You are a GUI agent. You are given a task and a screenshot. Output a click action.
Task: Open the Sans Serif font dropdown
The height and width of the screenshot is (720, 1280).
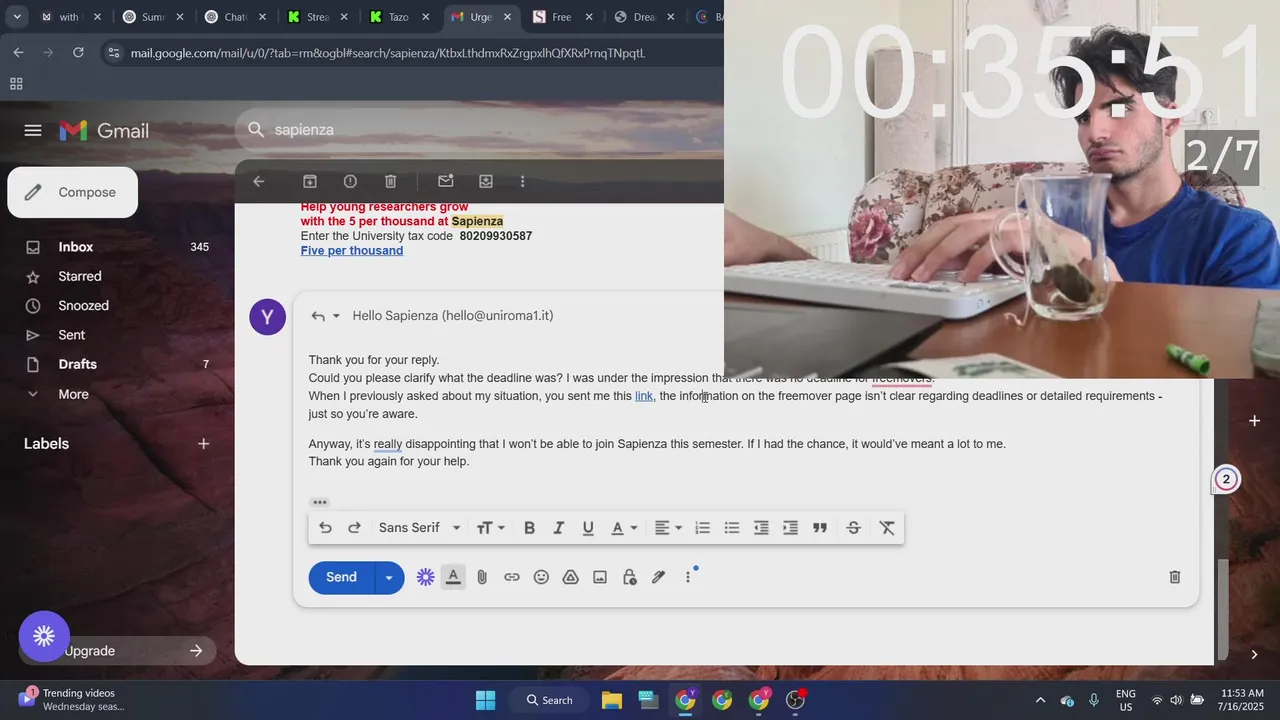(x=419, y=528)
